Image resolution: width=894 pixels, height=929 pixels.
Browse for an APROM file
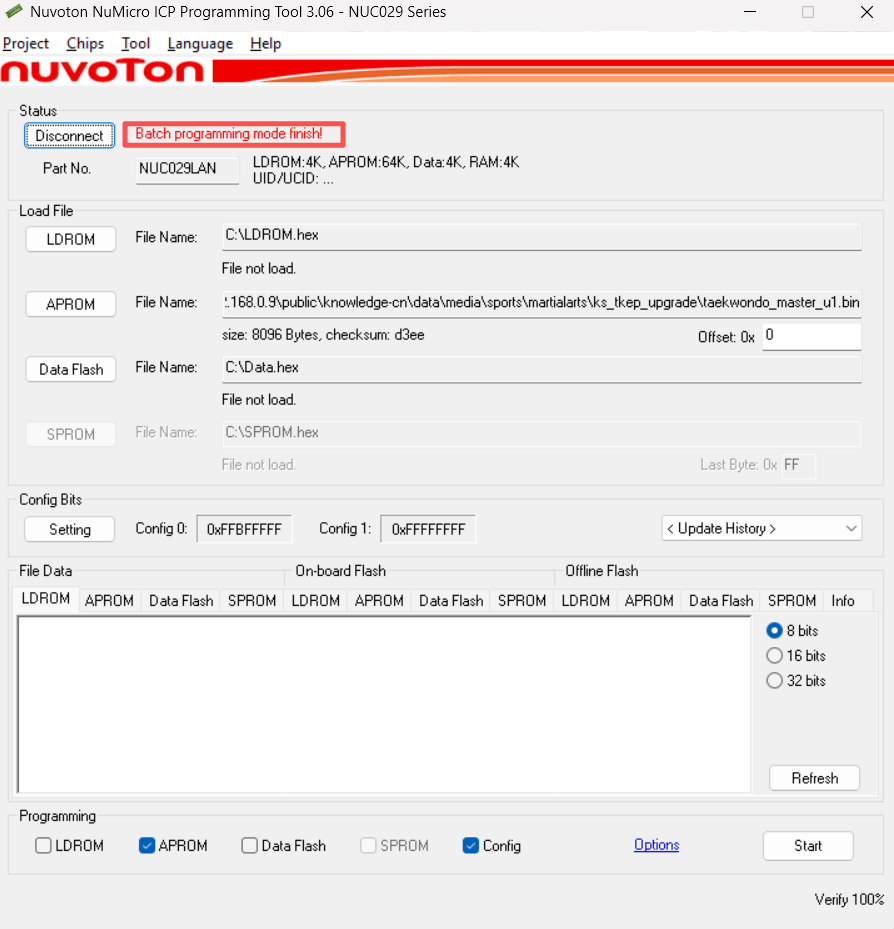[x=70, y=304]
